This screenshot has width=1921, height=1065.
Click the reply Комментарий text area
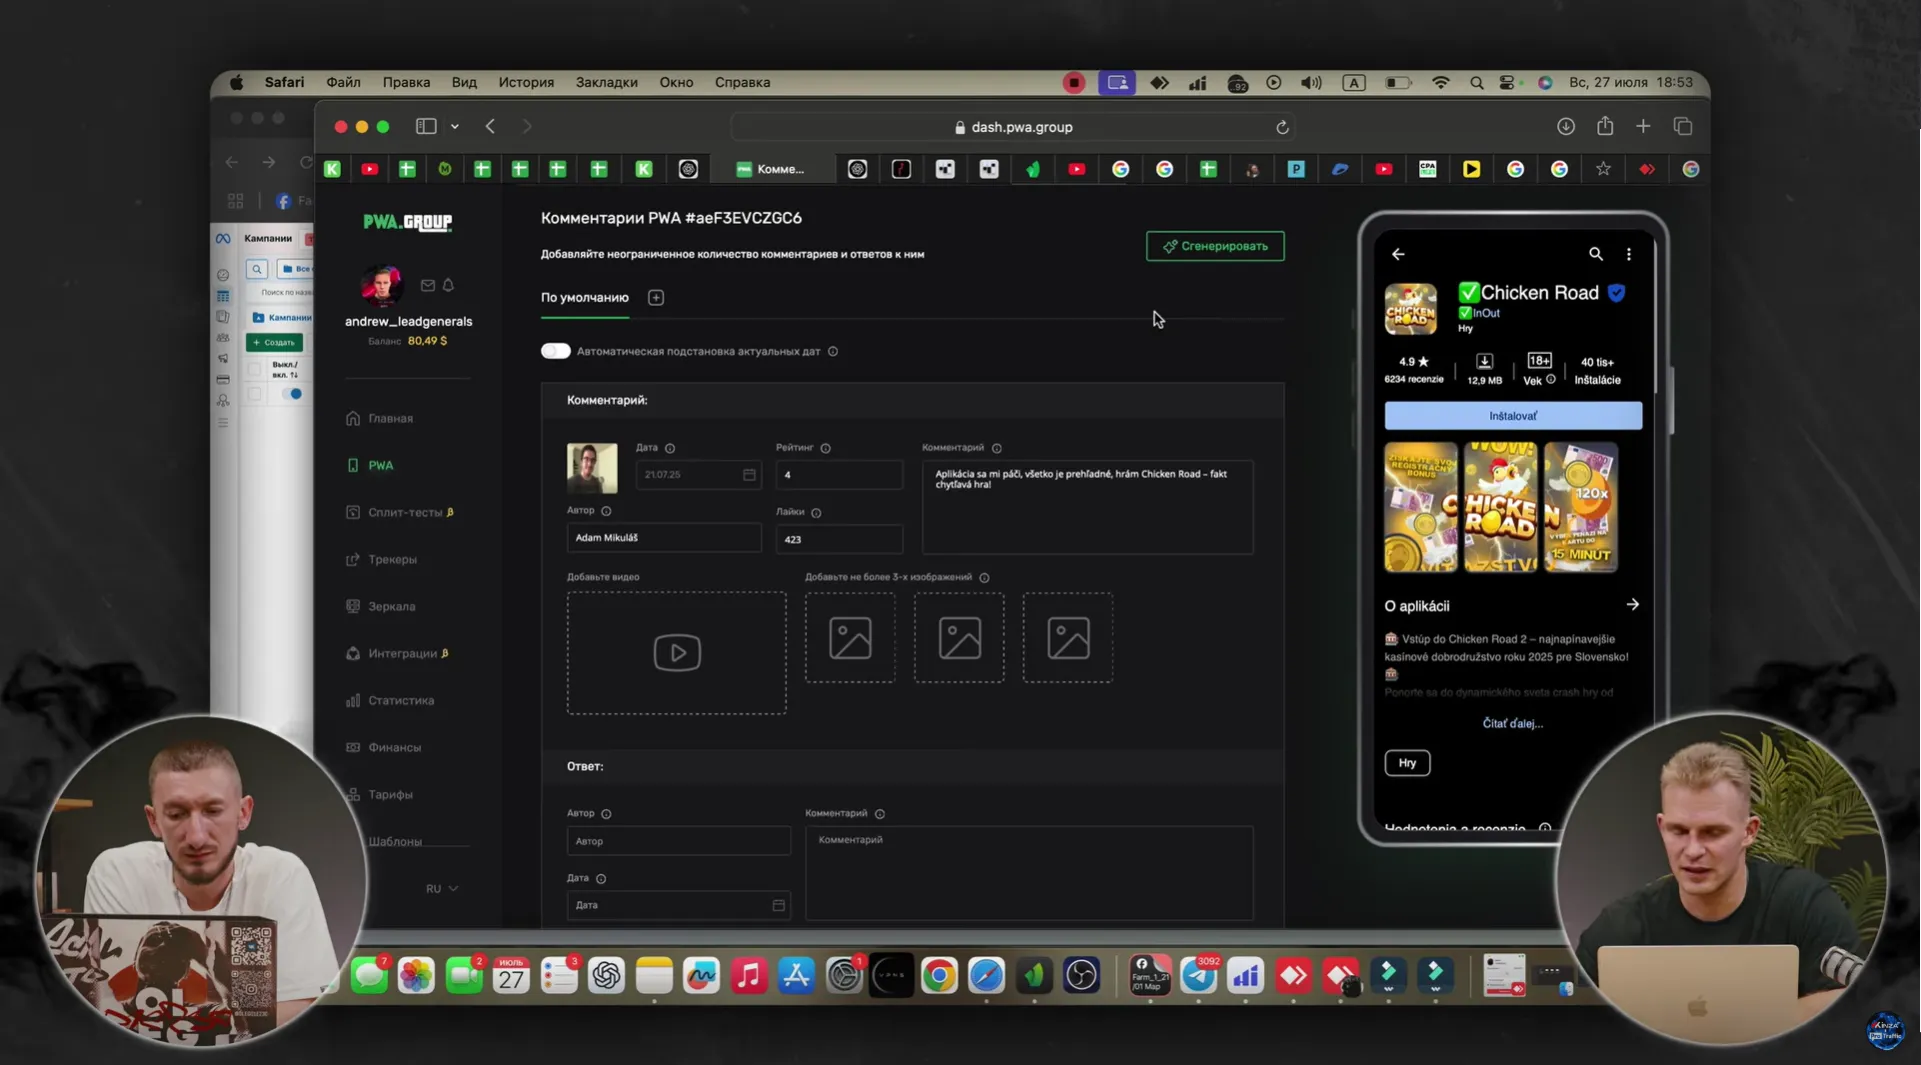click(x=1029, y=872)
